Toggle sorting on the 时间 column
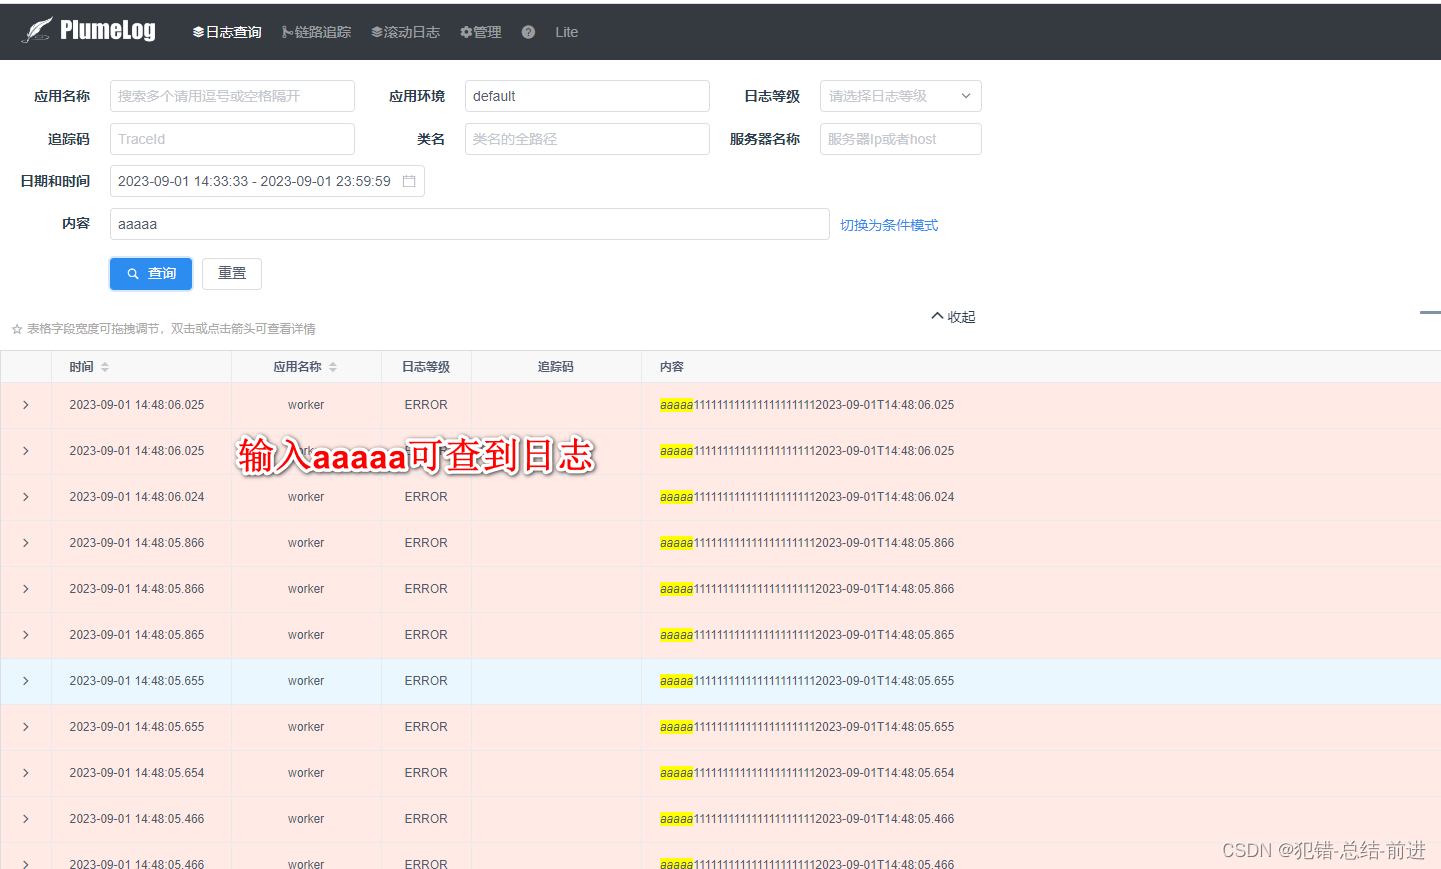Image resolution: width=1441 pixels, height=869 pixels. click(105, 366)
